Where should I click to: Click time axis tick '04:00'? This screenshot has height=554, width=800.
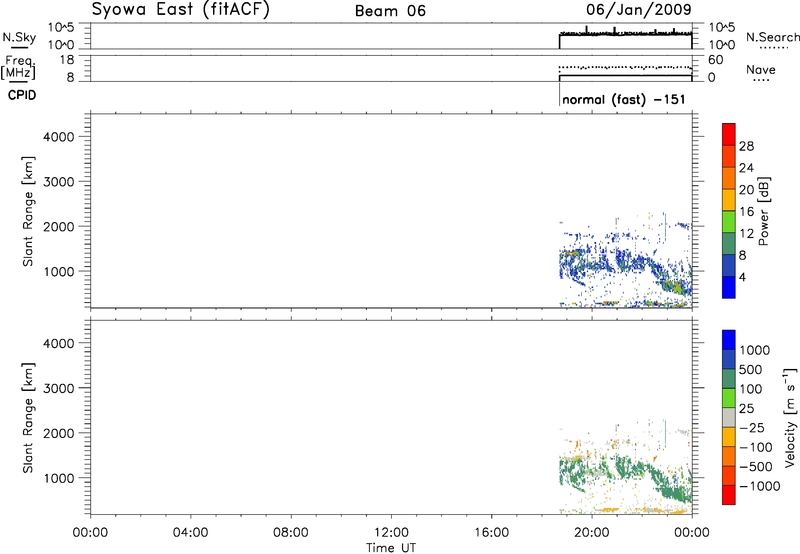tap(191, 533)
